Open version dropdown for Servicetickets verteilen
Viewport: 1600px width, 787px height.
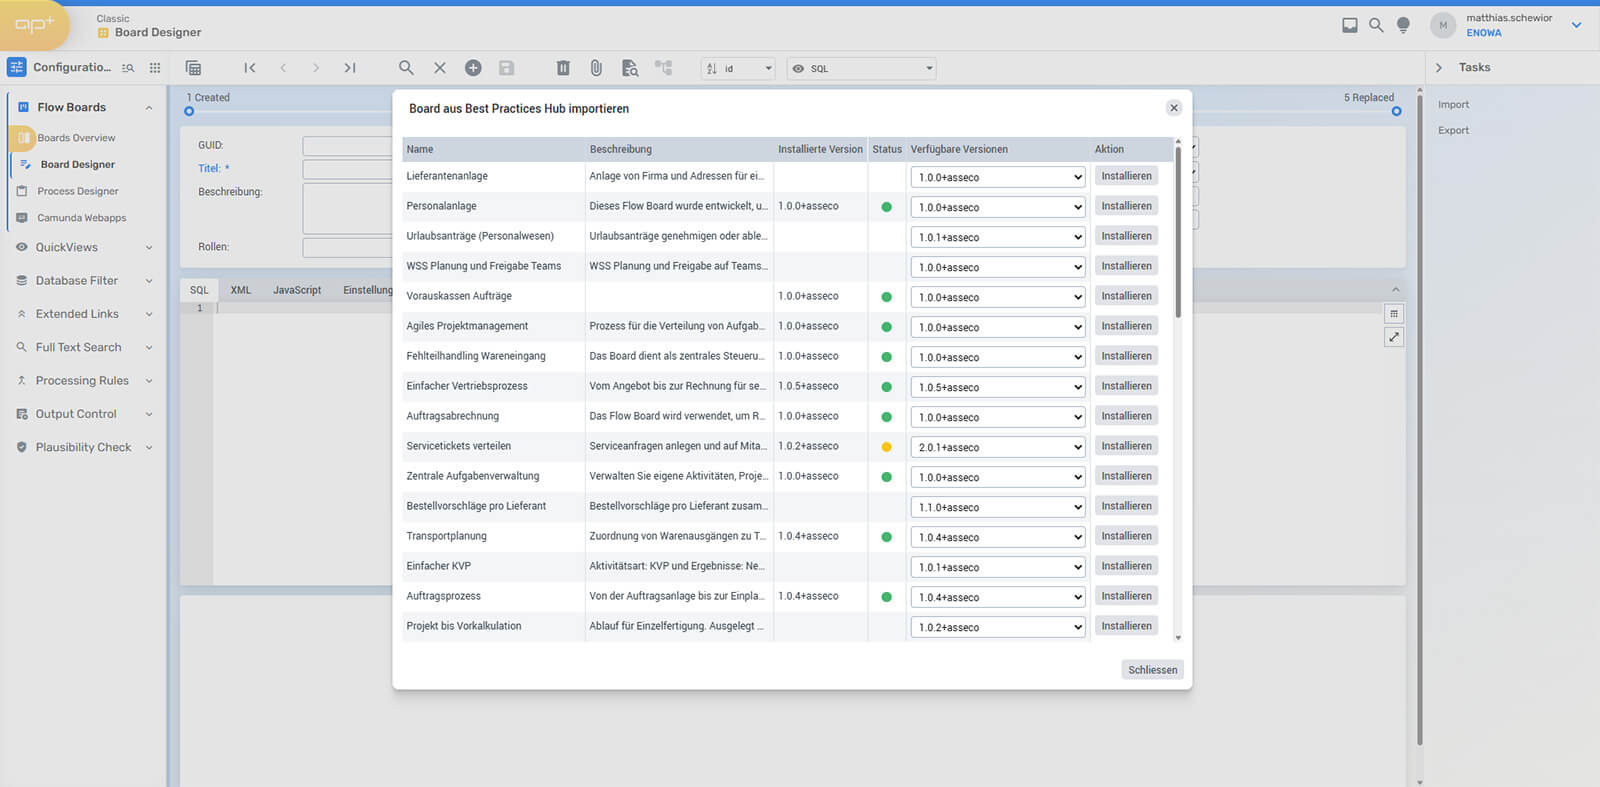pos(997,447)
